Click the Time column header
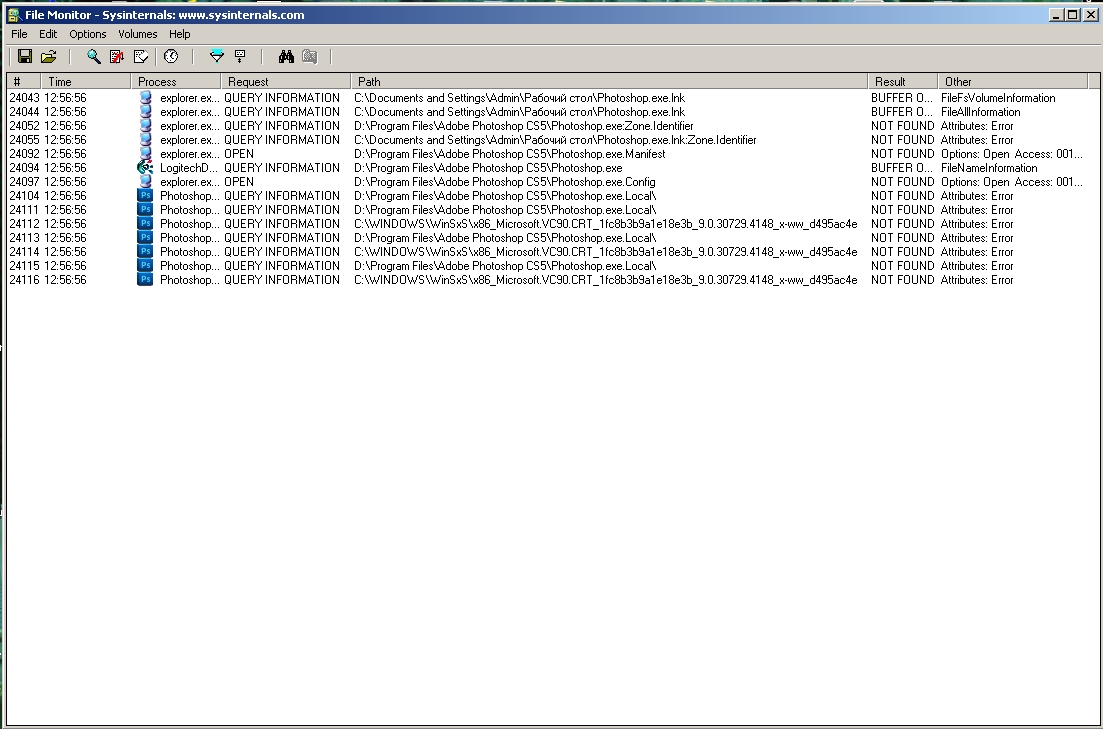Image resolution: width=1103 pixels, height=729 pixels. click(86, 82)
